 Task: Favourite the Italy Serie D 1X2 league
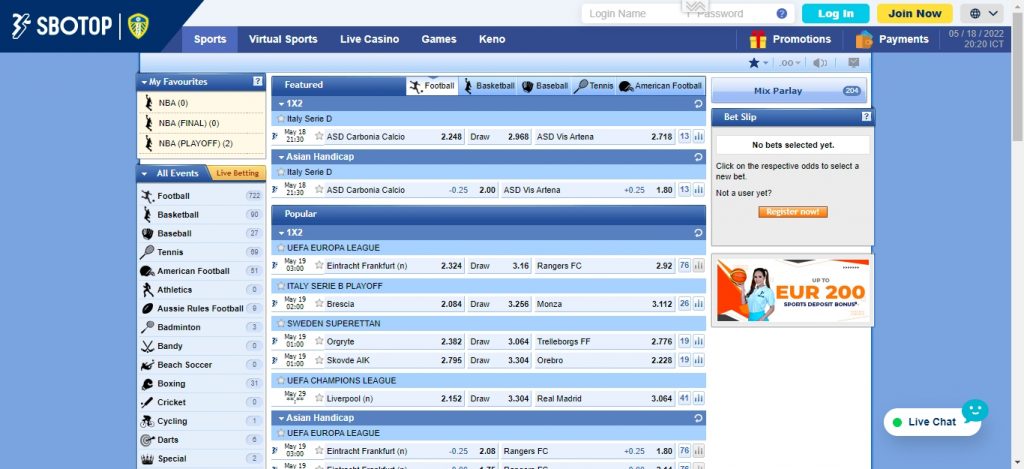pyautogui.click(x=281, y=119)
